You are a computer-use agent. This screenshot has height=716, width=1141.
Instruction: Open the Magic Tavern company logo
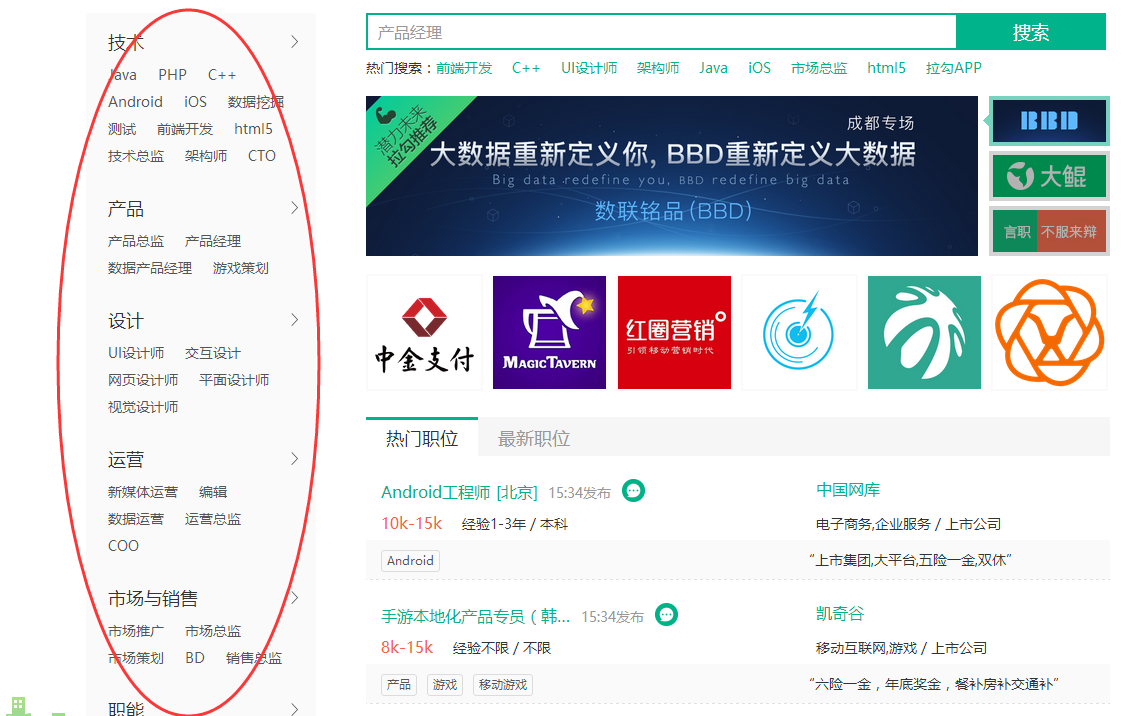click(x=549, y=333)
